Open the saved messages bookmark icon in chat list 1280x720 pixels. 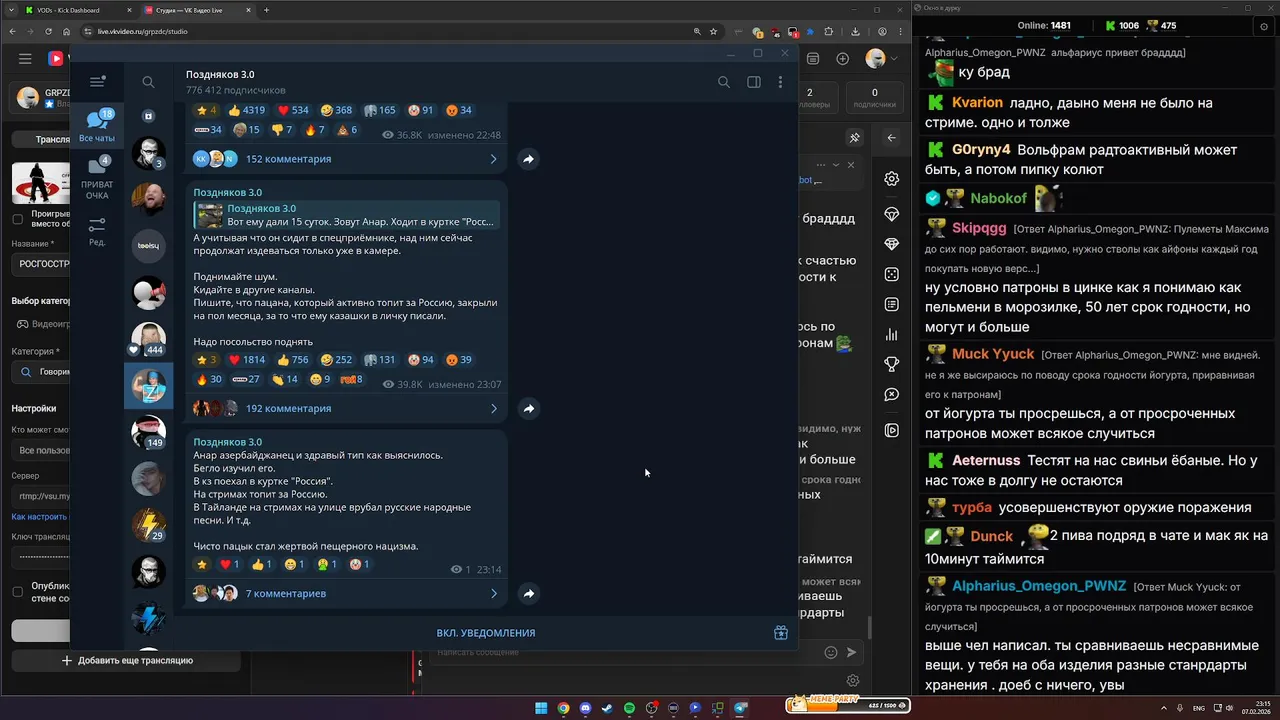[148, 116]
